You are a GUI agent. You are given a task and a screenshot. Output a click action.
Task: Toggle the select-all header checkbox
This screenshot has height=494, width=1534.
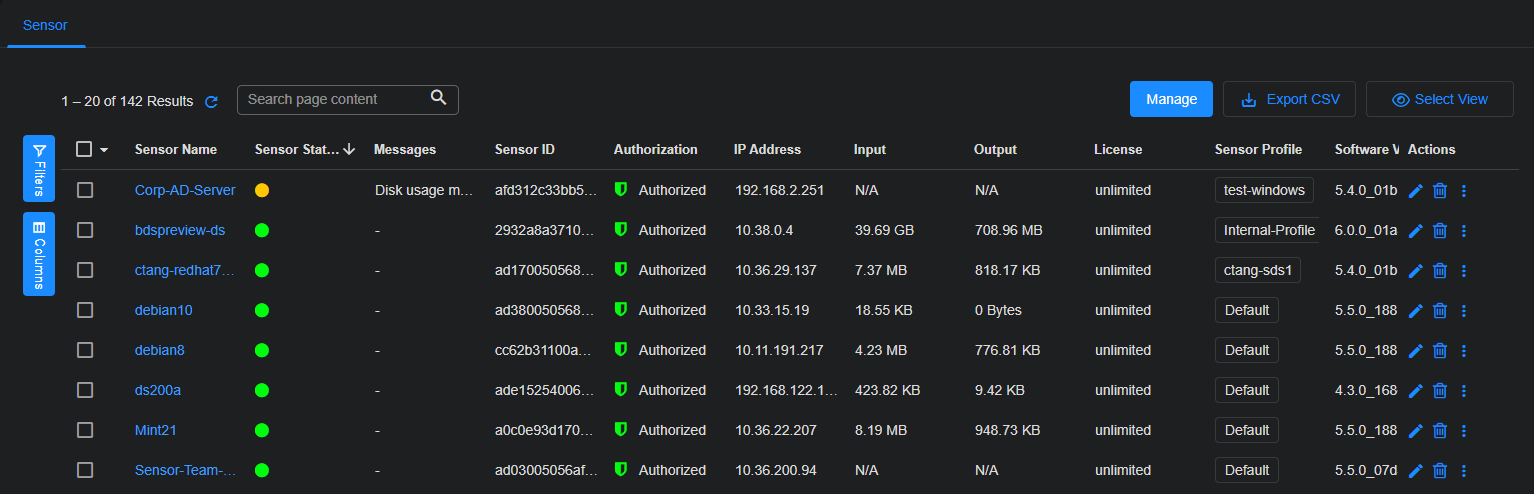pos(84,149)
